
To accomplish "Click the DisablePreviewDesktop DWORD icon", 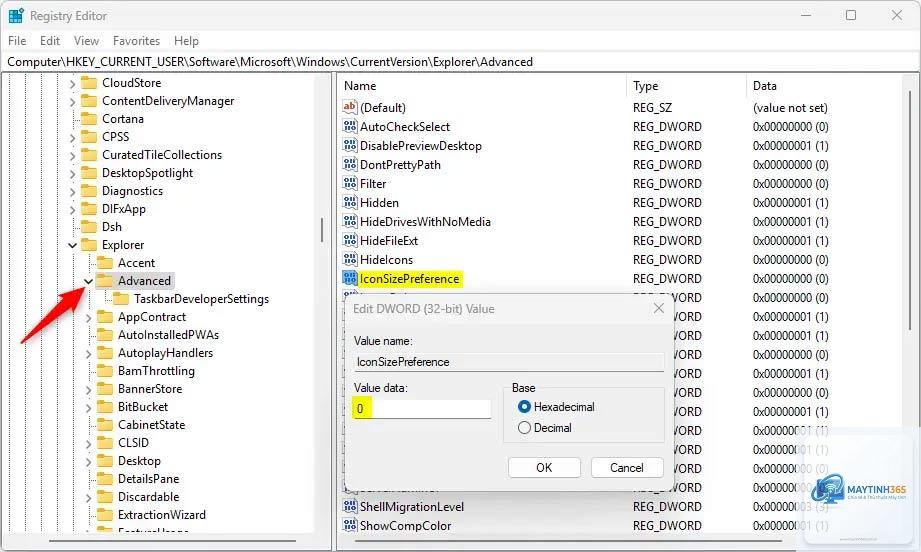I will pyautogui.click(x=349, y=145).
